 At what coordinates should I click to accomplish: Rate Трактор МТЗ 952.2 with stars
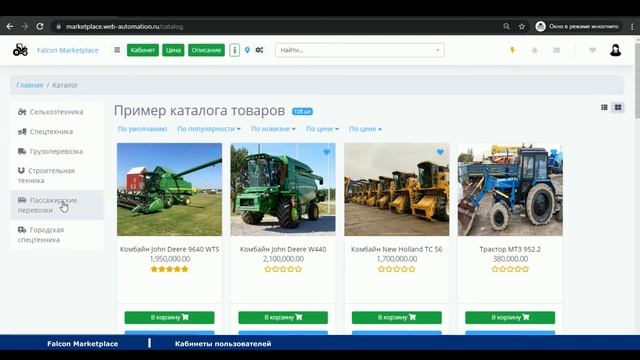point(510,269)
